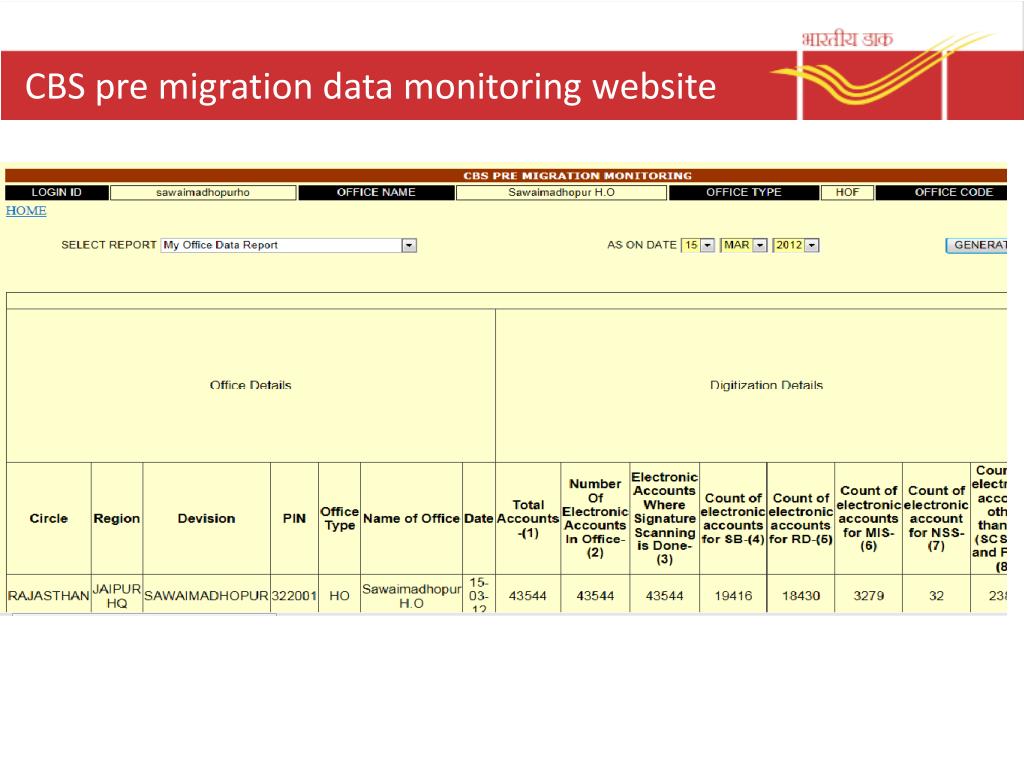Expand the day dropdown showing 15
Viewport: 1024px width, 768px height.
coord(697,245)
